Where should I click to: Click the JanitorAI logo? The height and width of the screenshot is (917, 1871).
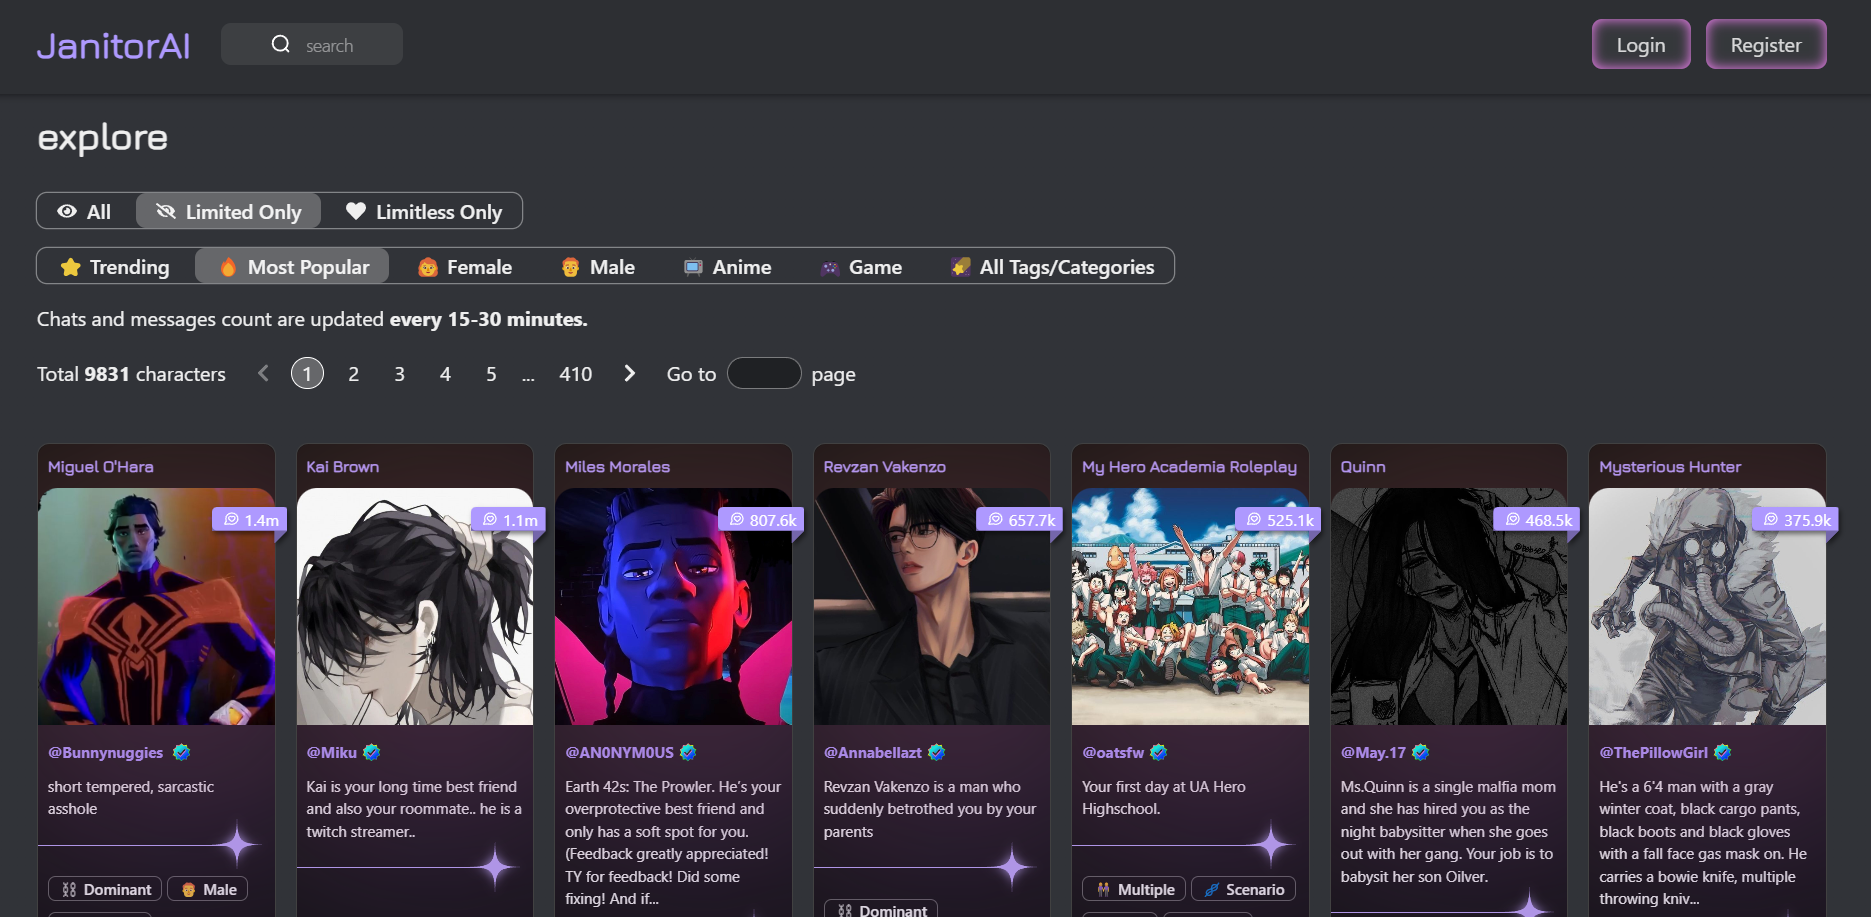(113, 46)
